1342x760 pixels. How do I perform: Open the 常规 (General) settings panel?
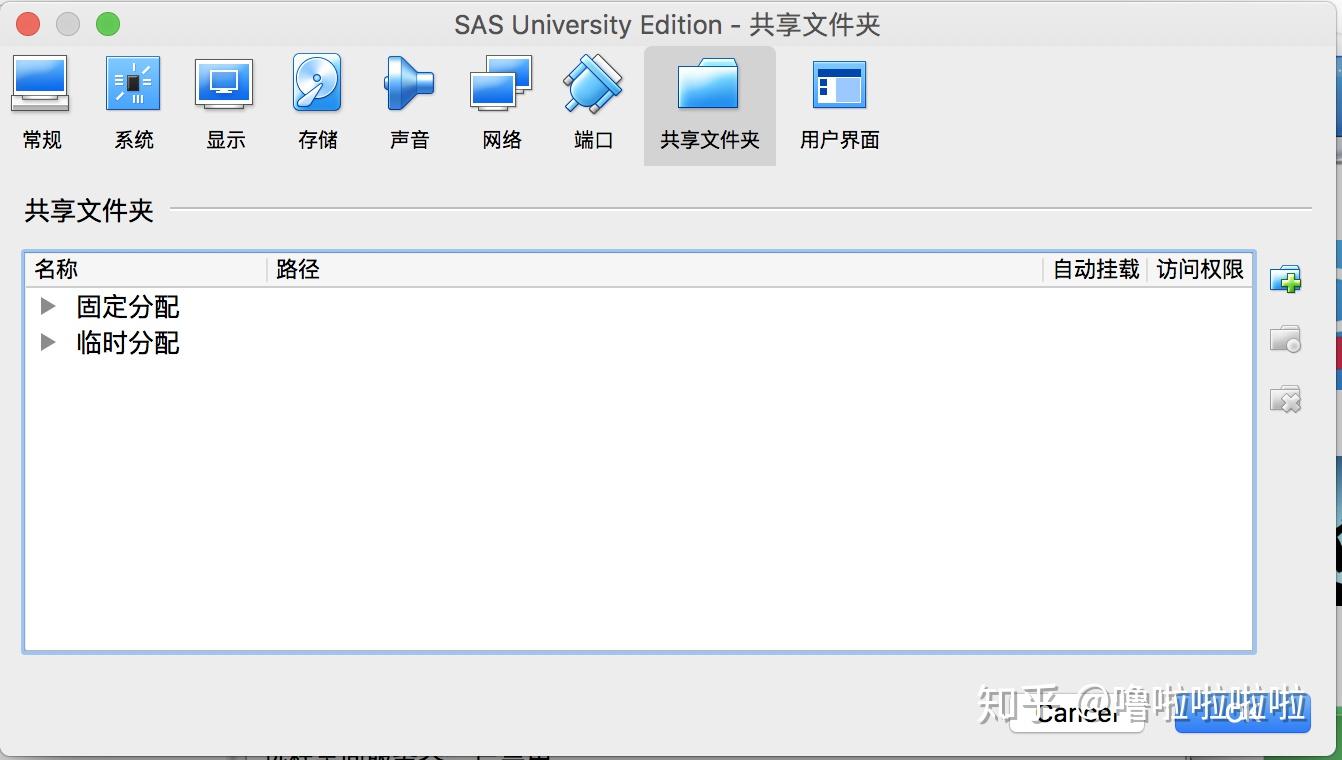click(41, 100)
